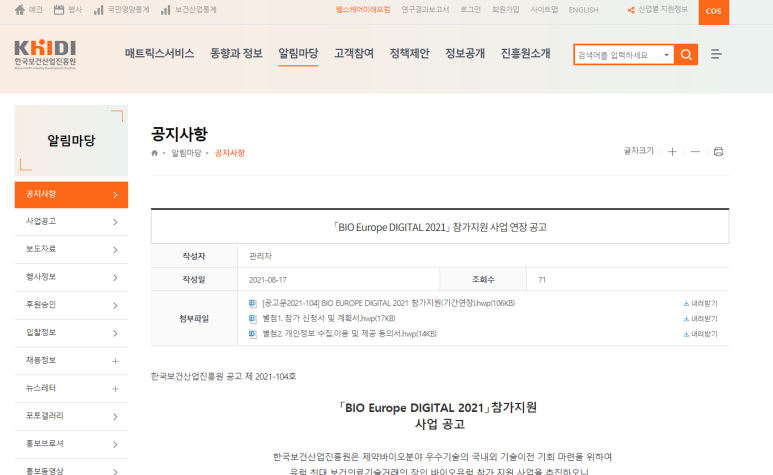Click file icon of 별첨1 attachment
The height and width of the screenshot is (475, 773).
[253, 319]
